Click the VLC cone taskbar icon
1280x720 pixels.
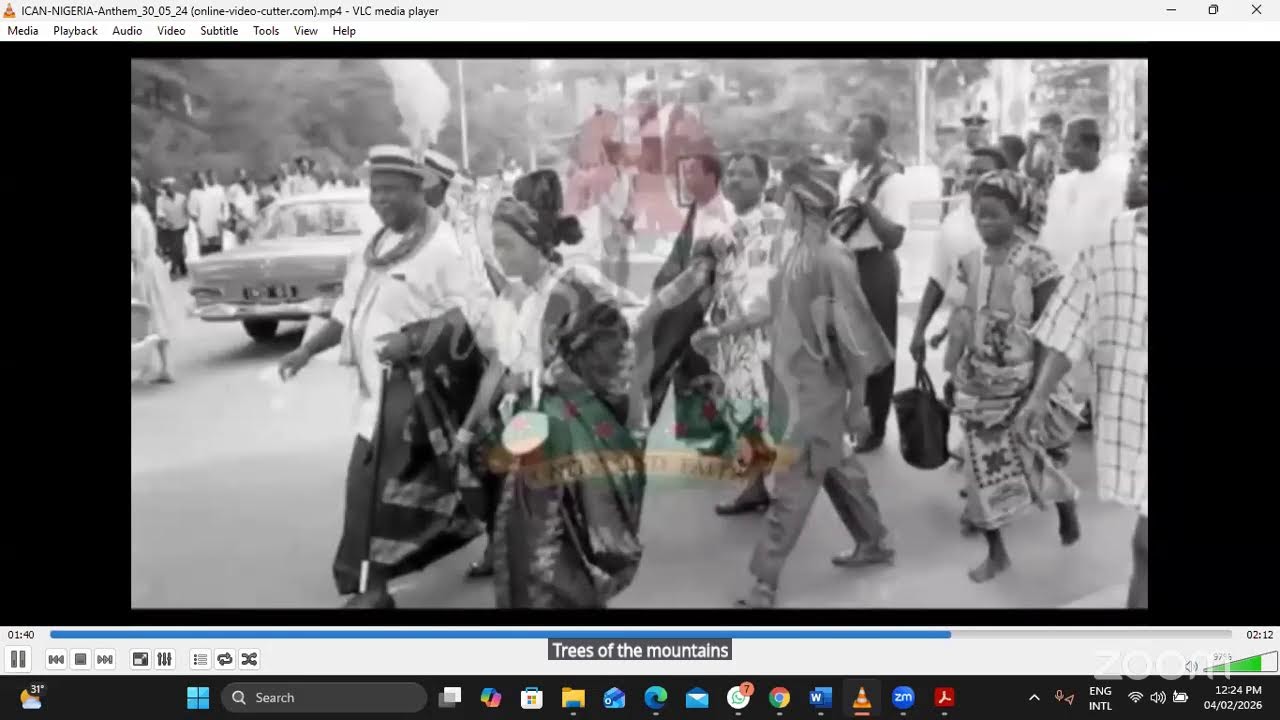[861, 698]
